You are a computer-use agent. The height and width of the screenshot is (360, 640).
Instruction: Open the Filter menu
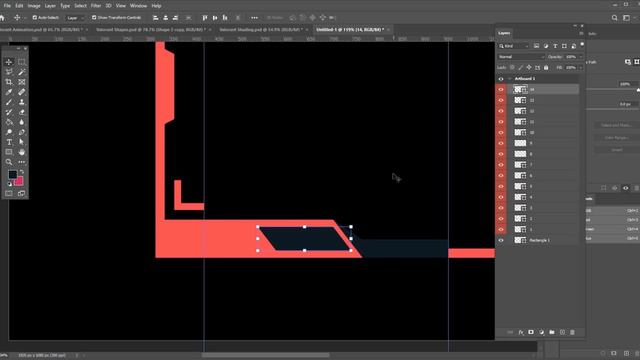tap(96, 6)
